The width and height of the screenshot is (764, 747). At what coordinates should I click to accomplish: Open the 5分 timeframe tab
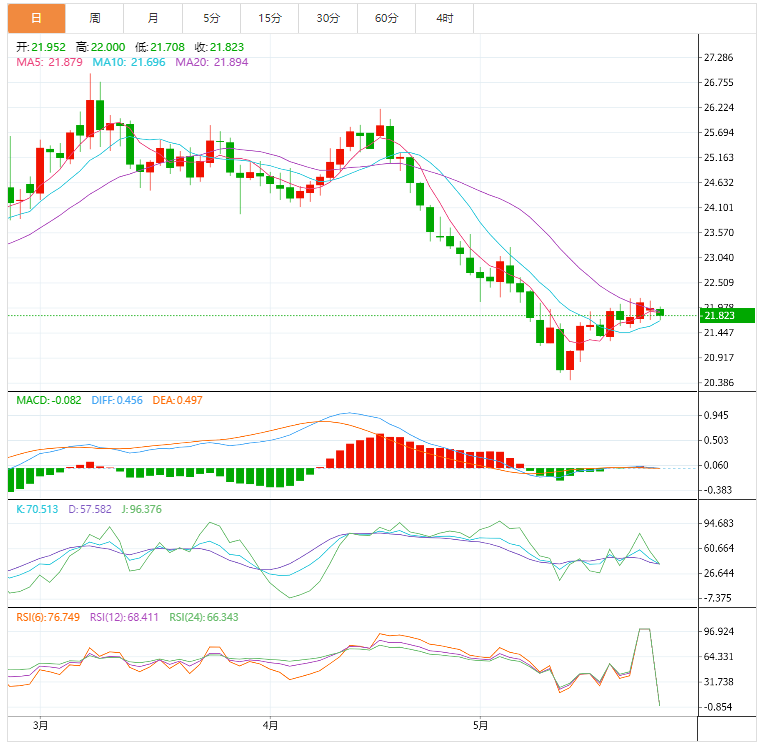[x=211, y=19]
